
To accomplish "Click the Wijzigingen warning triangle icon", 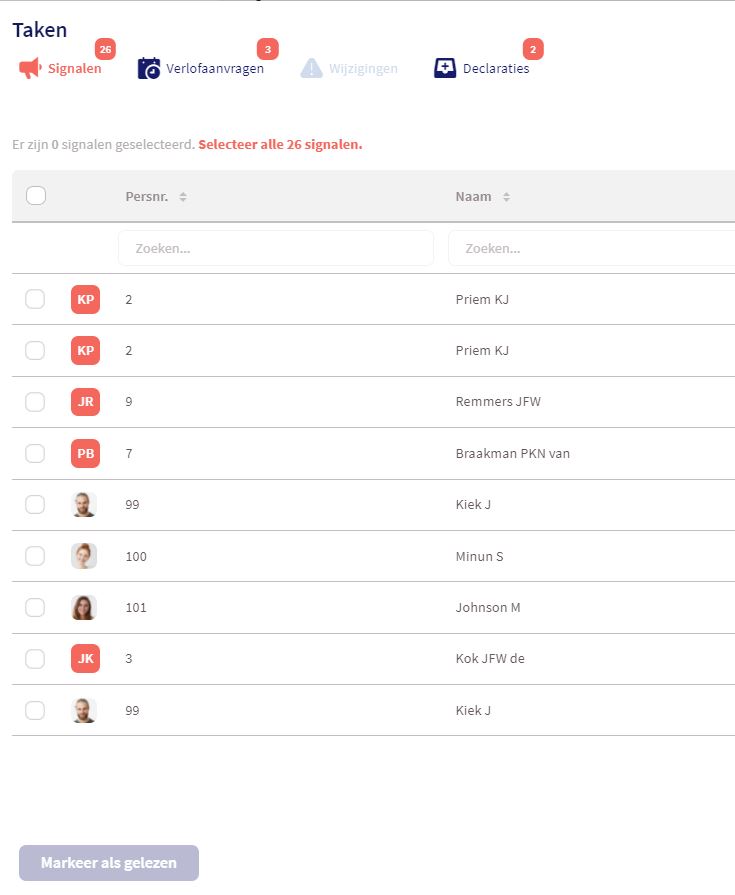I will (312, 69).
